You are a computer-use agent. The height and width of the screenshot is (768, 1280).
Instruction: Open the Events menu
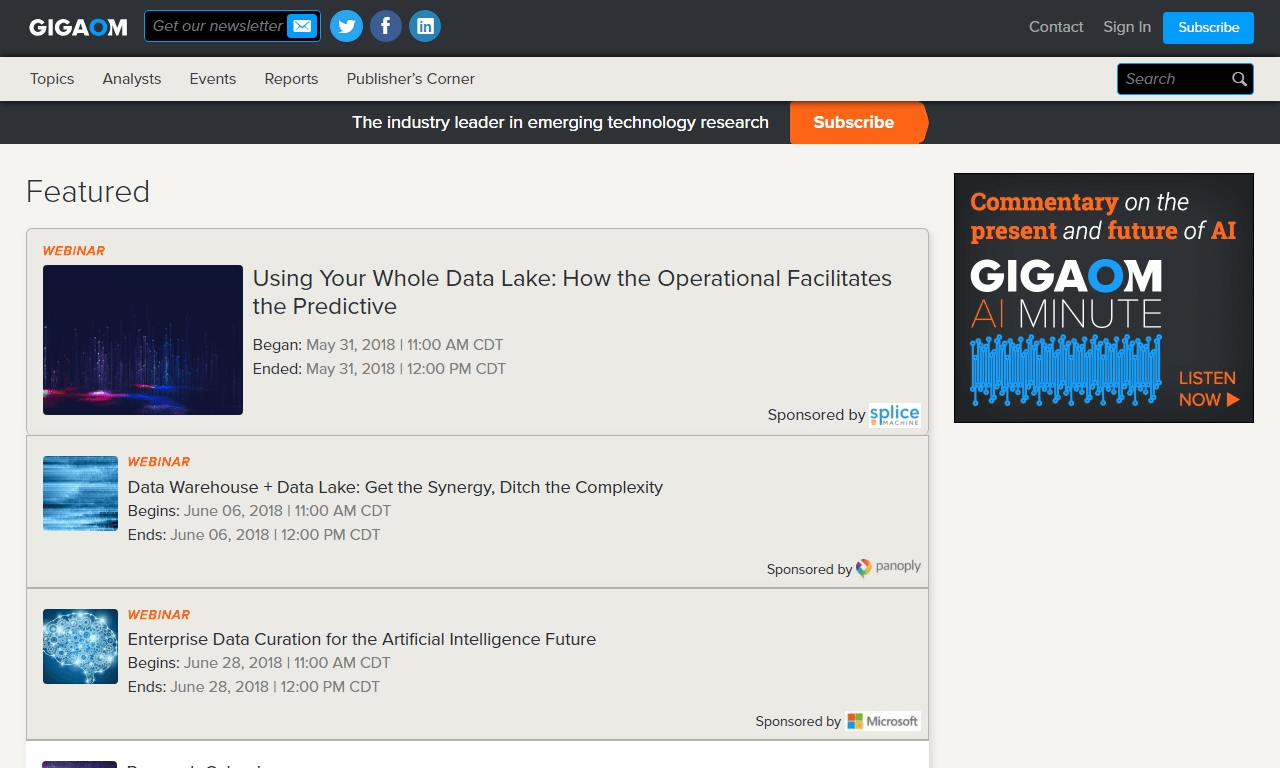[213, 79]
